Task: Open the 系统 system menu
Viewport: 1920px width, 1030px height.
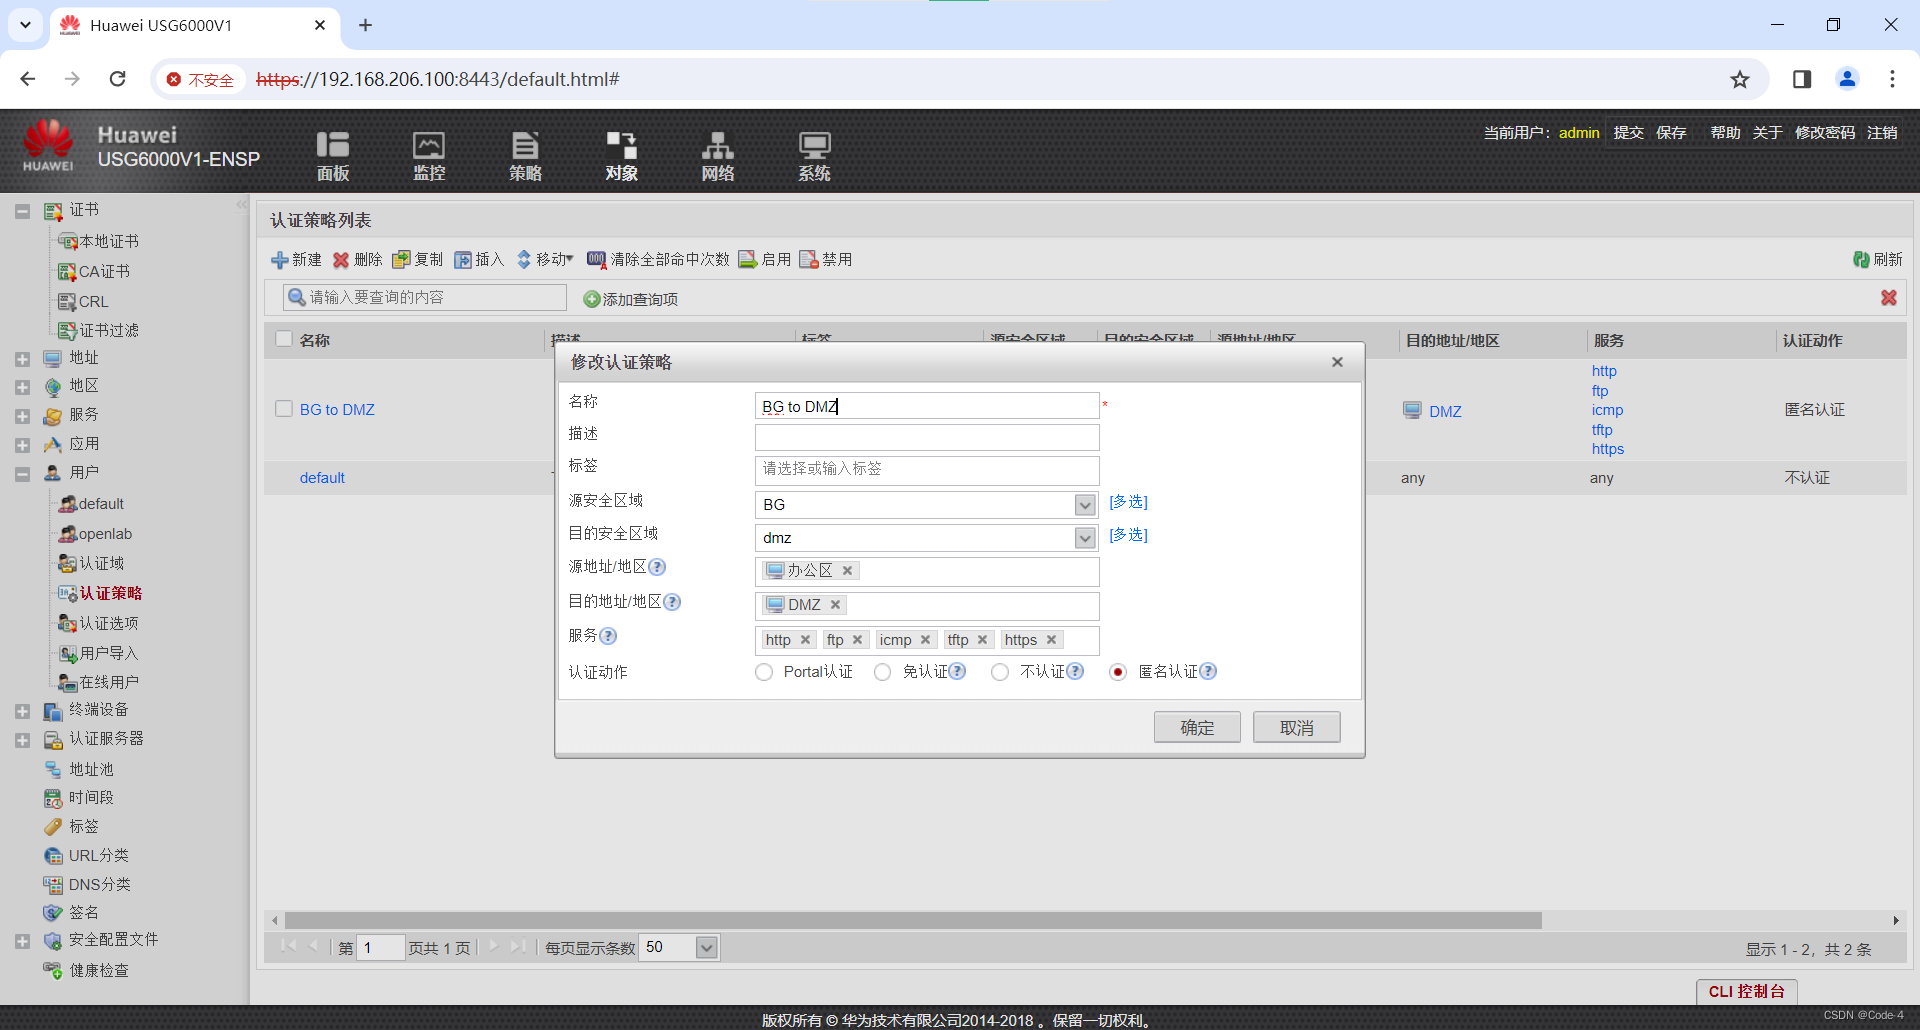Action: tap(814, 156)
